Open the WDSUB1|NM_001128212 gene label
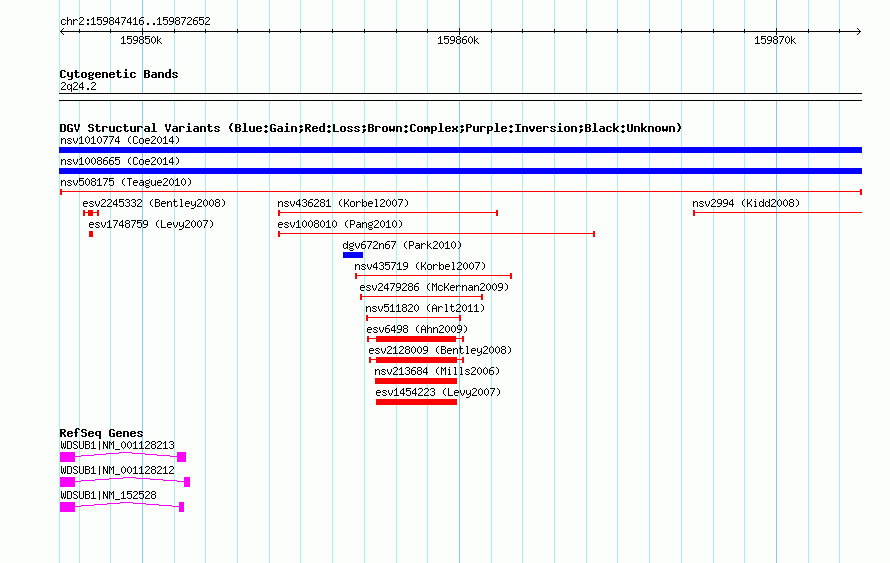This screenshot has width=890, height=563. [x=117, y=470]
